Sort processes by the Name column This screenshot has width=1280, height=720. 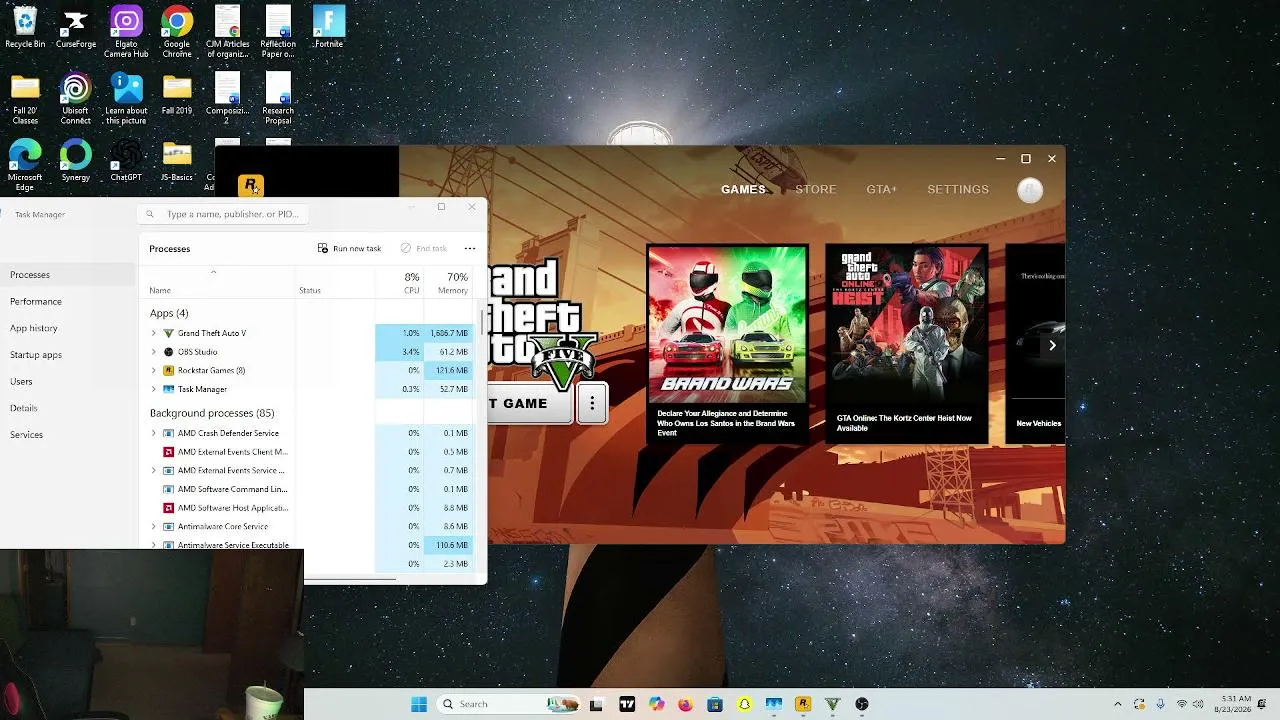coord(218,283)
